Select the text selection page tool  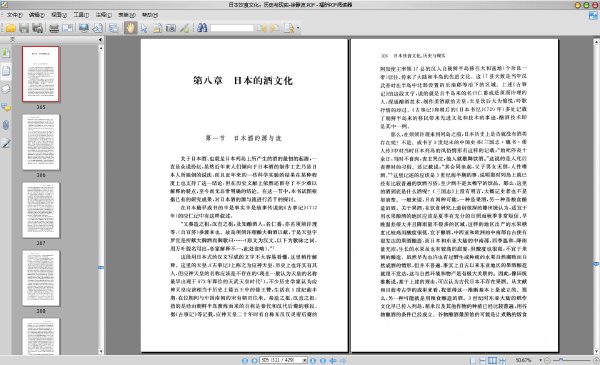(x=157, y=28)
